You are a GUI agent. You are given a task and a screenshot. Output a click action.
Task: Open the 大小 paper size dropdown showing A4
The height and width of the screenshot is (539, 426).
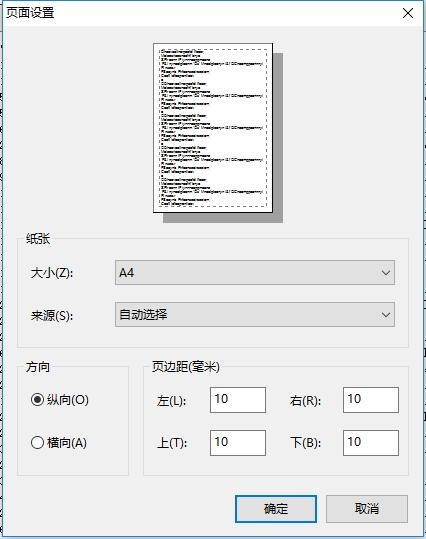click(x=255, y=273)
